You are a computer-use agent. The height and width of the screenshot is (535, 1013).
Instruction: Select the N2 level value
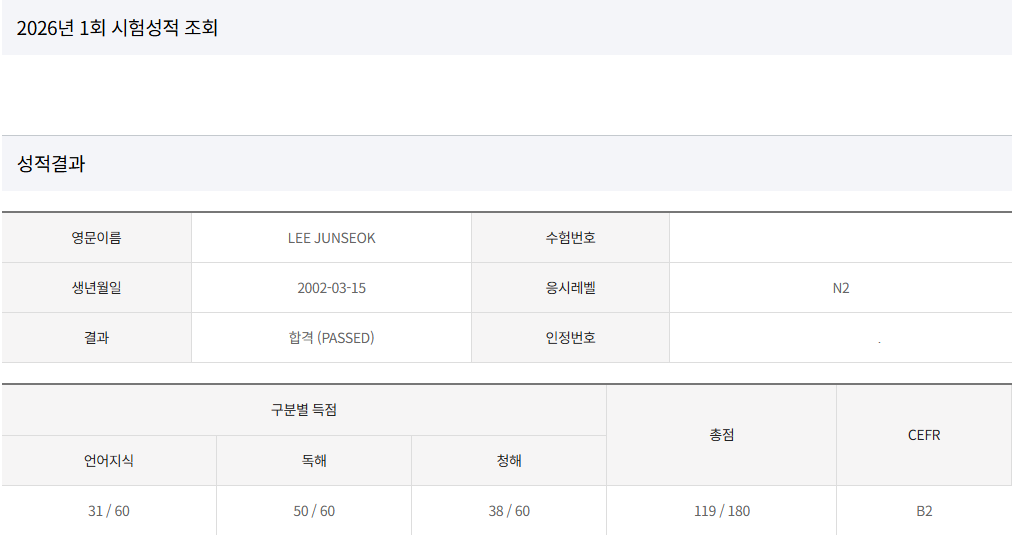coord(841,288)
